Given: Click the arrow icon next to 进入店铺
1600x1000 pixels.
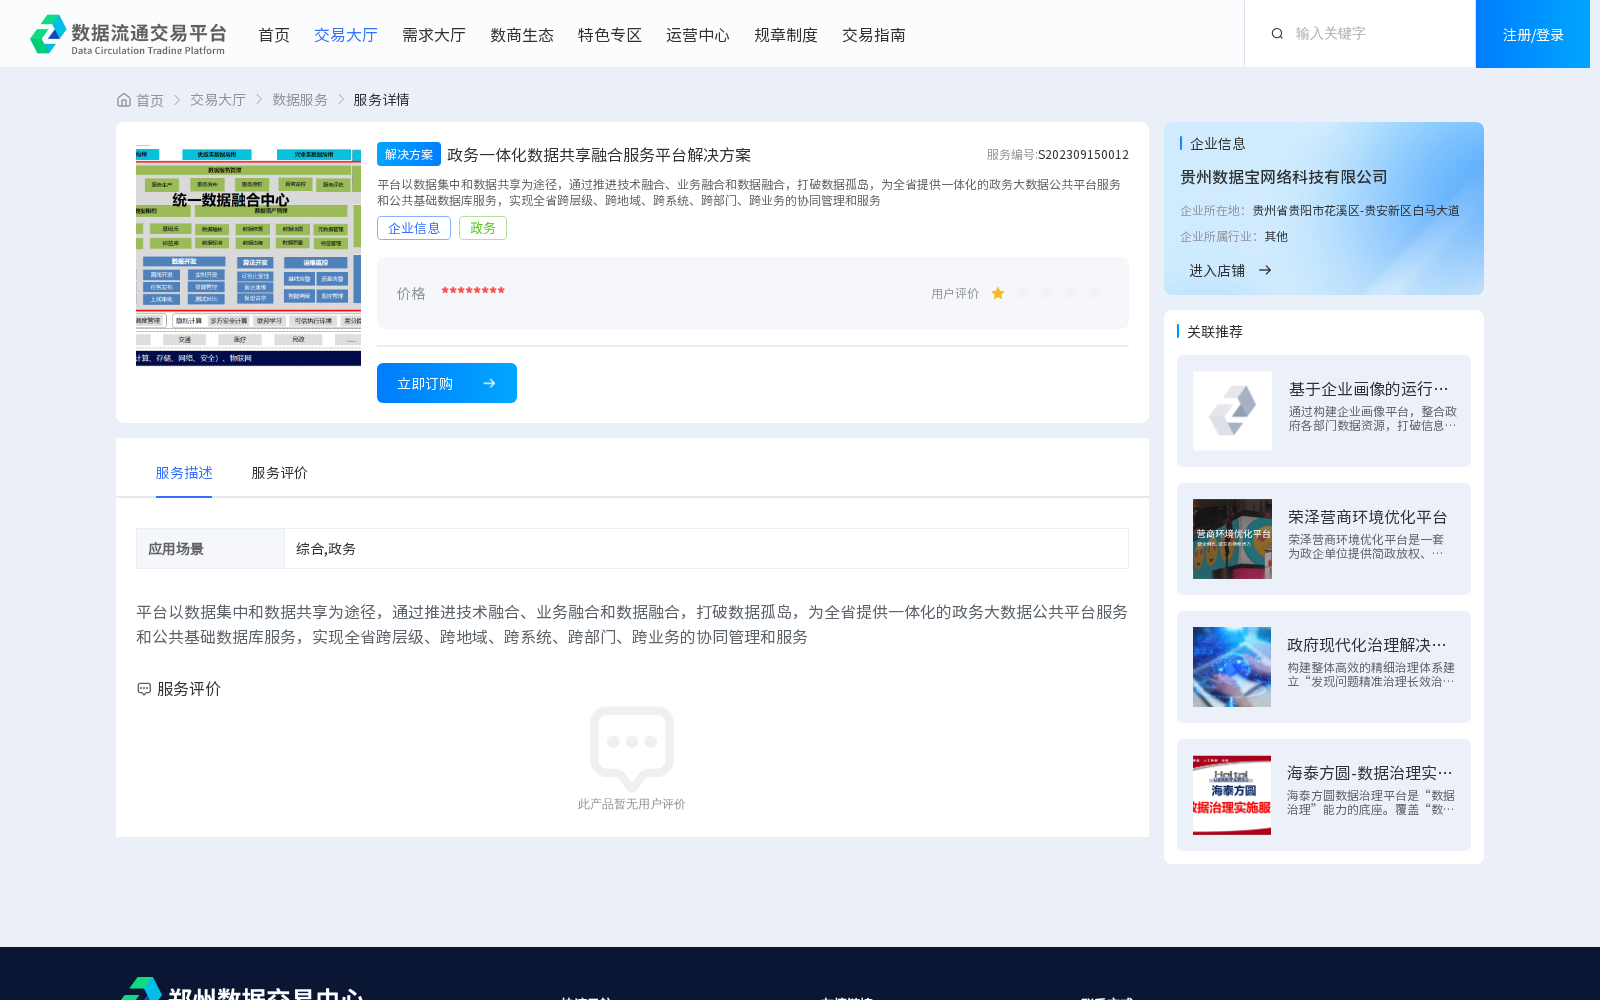Looking at the screenshot, I should click(x=1265, y=271).
